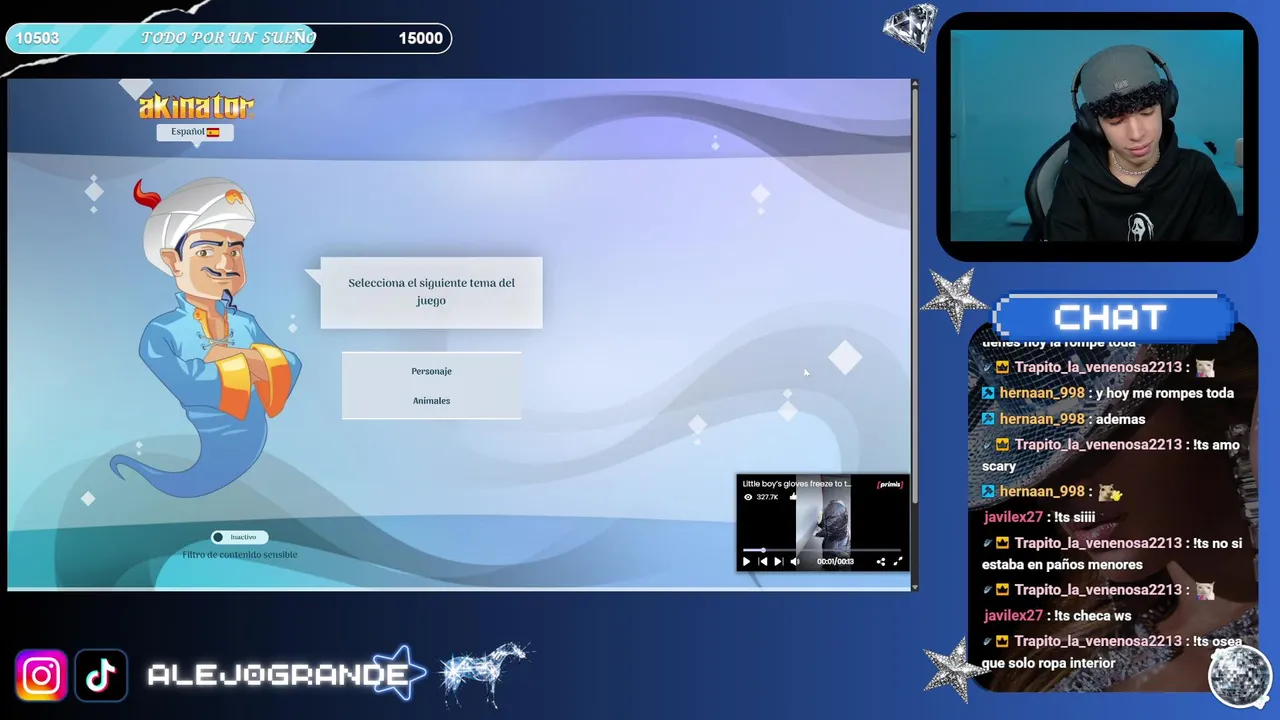Click the 'TODO POR UN SUEÑO' goal bar
Image resolution: width=1280 pixels, height=720 pixels.
pyautogui.click(x=228, y=38)
